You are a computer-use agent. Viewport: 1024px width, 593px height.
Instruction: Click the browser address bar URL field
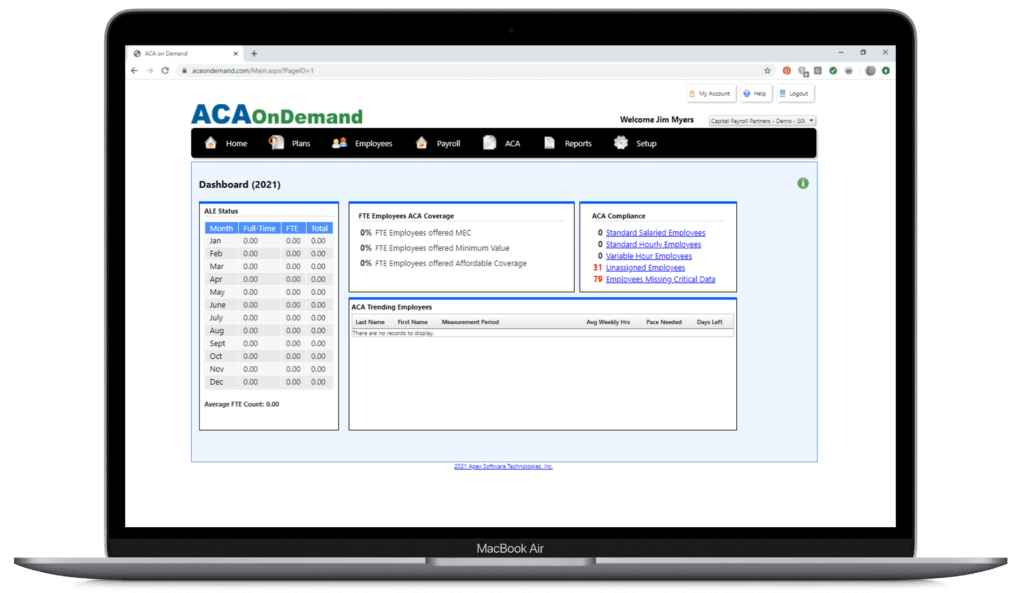click(x=450, y=71)
